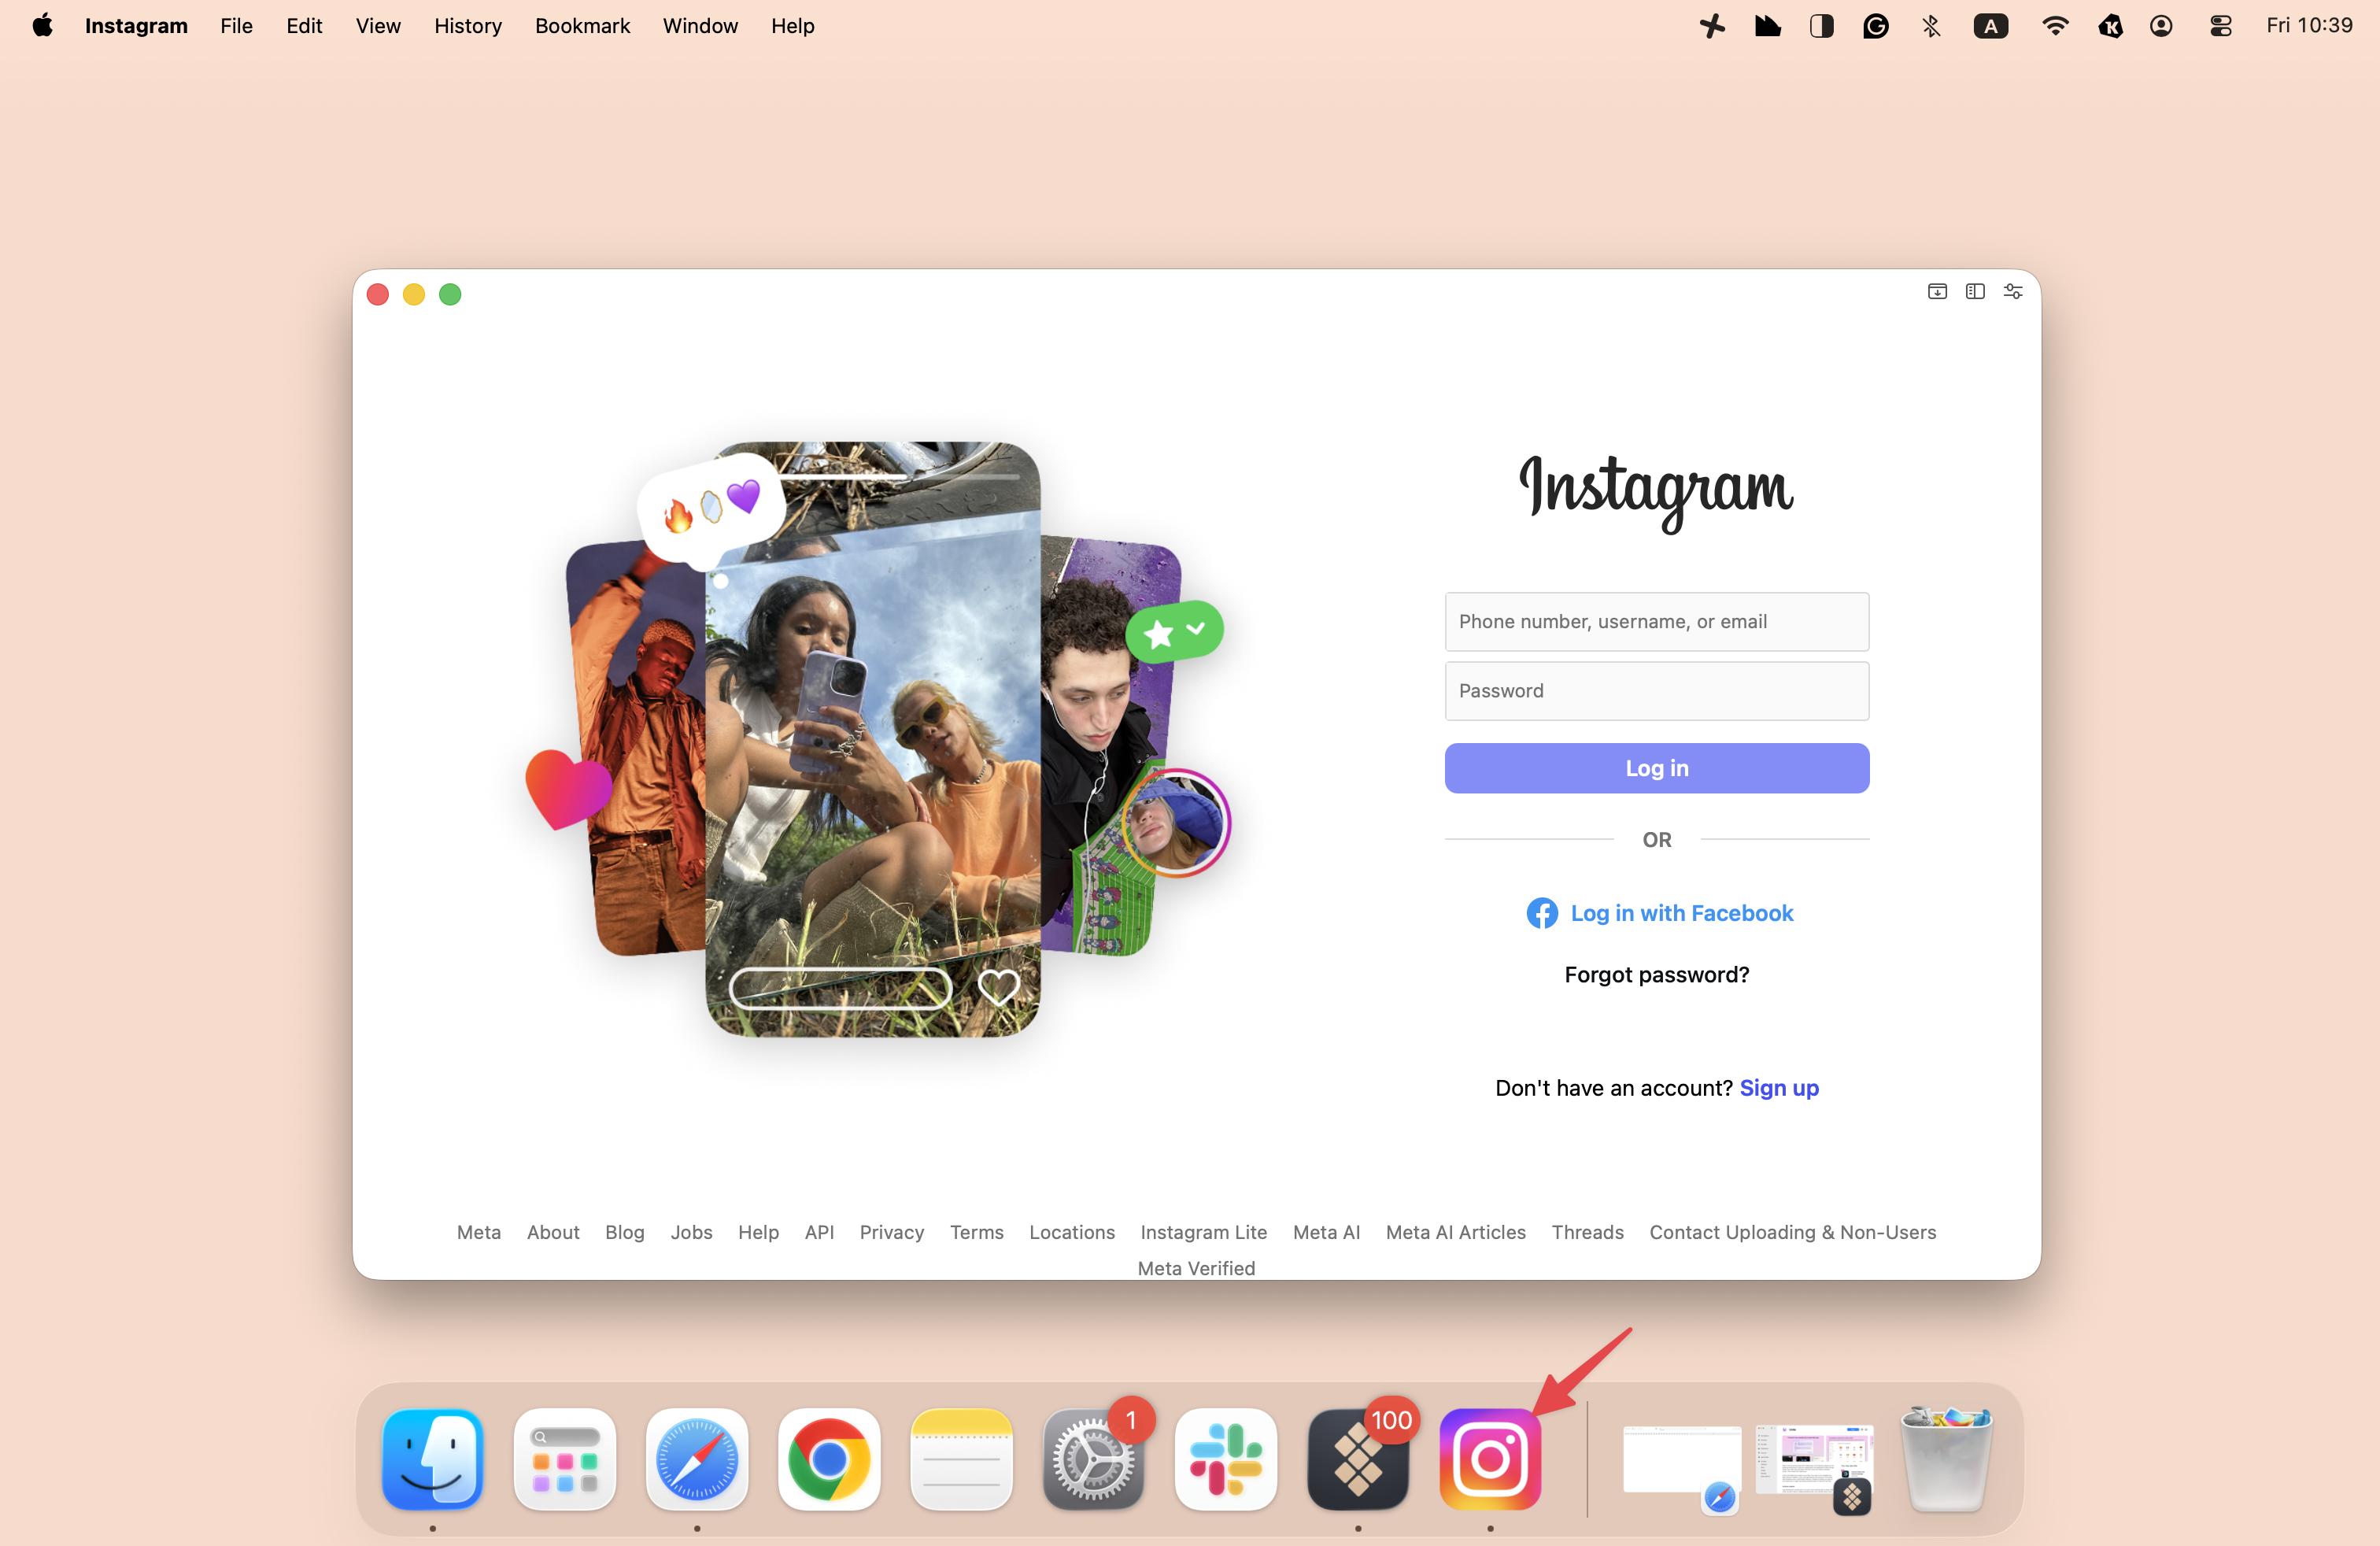The width and height of the screenshot is (2380, 1546).
Task: Click the Wi-Fi status icon
Action: tap(2055, 26)
